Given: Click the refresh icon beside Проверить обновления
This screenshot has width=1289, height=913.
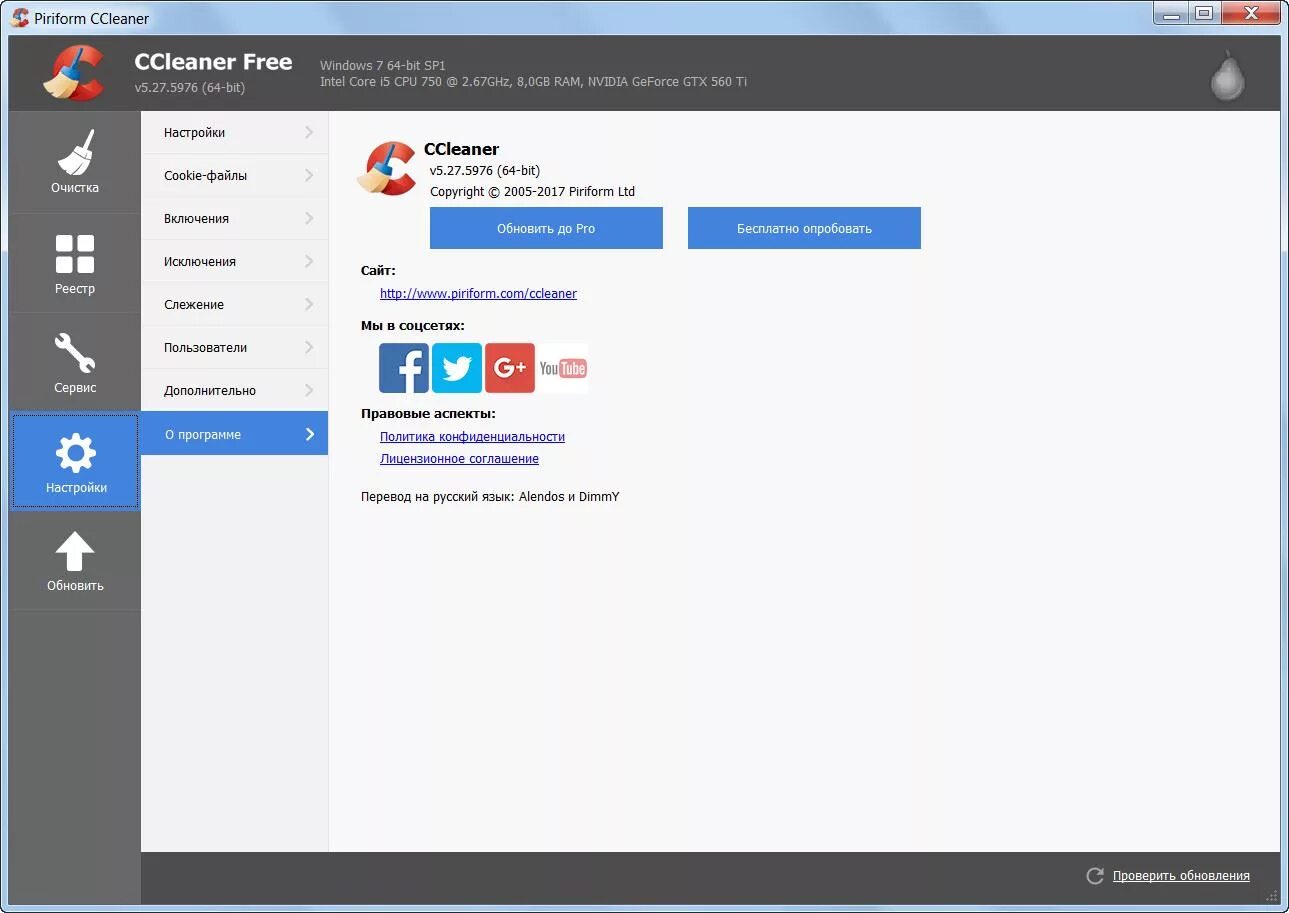Looking at the screenshot, I should click(1095, 875).
